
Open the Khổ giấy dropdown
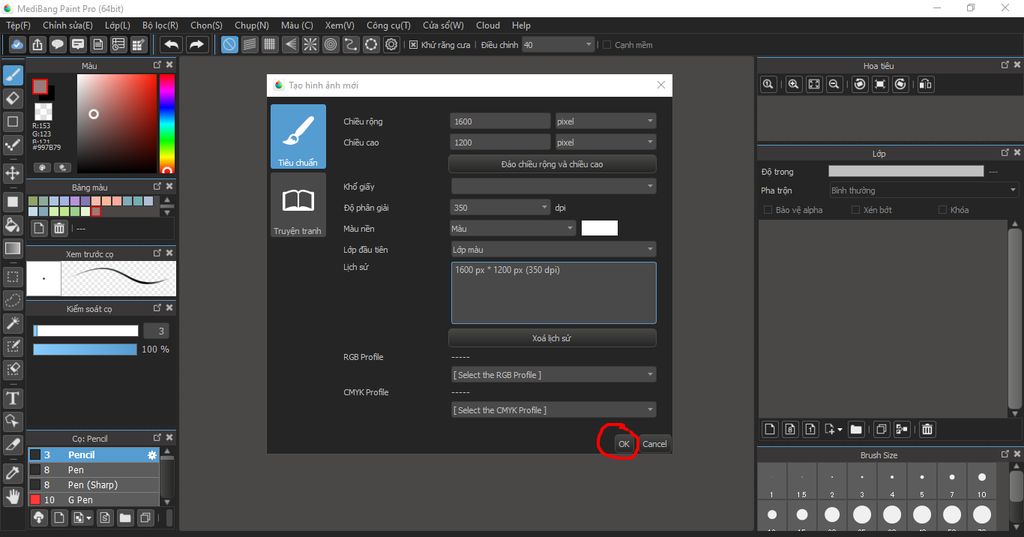[x=554, y=186]
